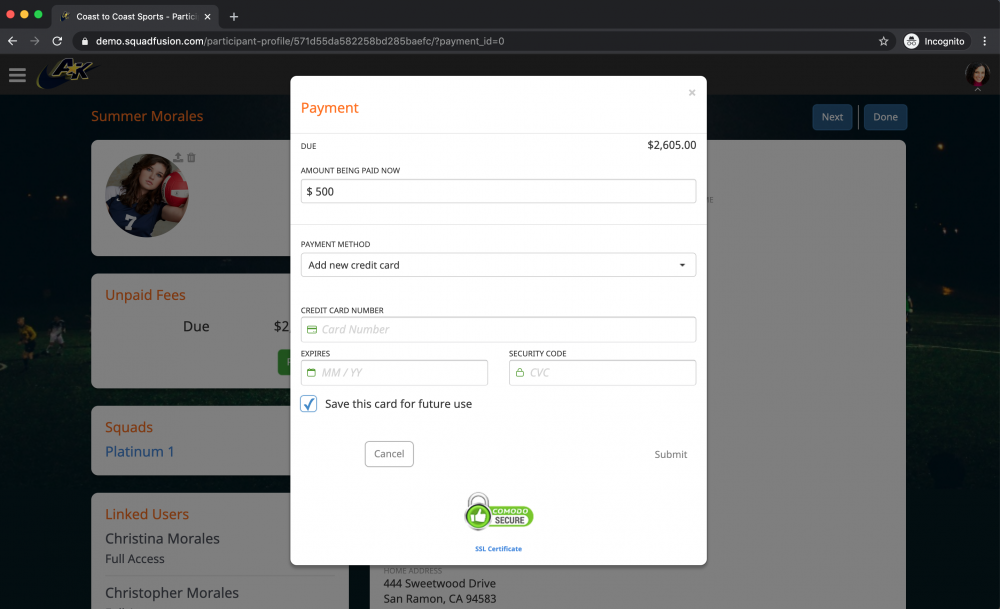Open the Payment Method dropdown

[x=498, y=265]
